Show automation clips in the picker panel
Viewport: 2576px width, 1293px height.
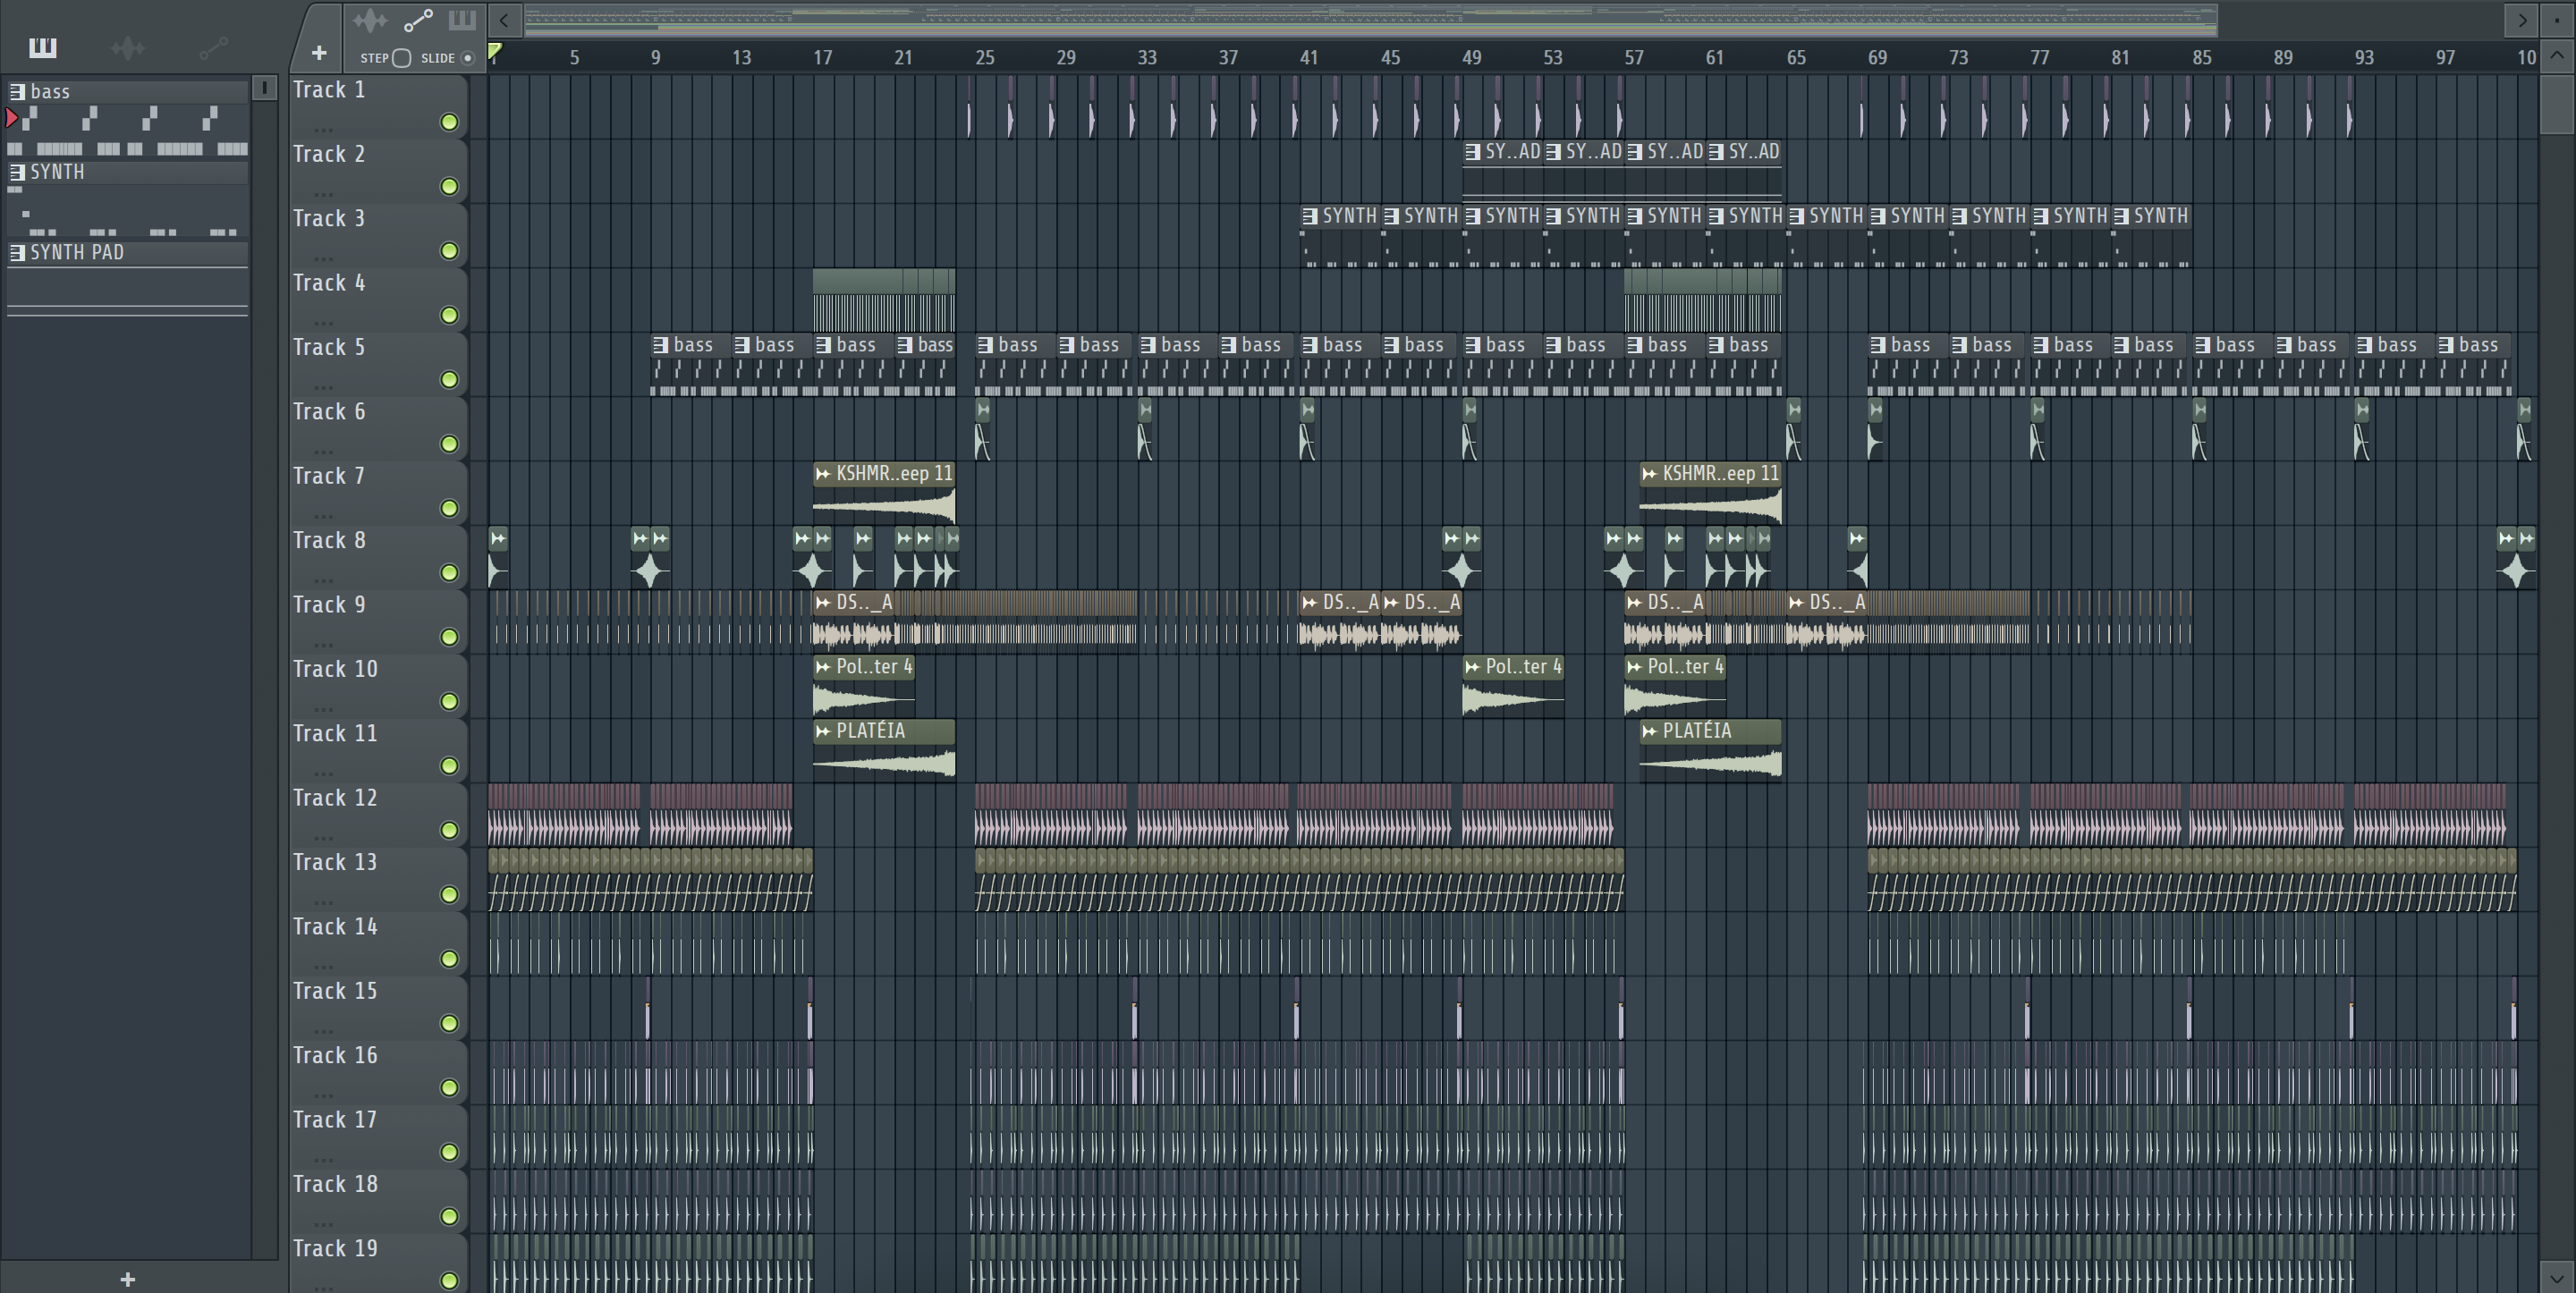213,47
